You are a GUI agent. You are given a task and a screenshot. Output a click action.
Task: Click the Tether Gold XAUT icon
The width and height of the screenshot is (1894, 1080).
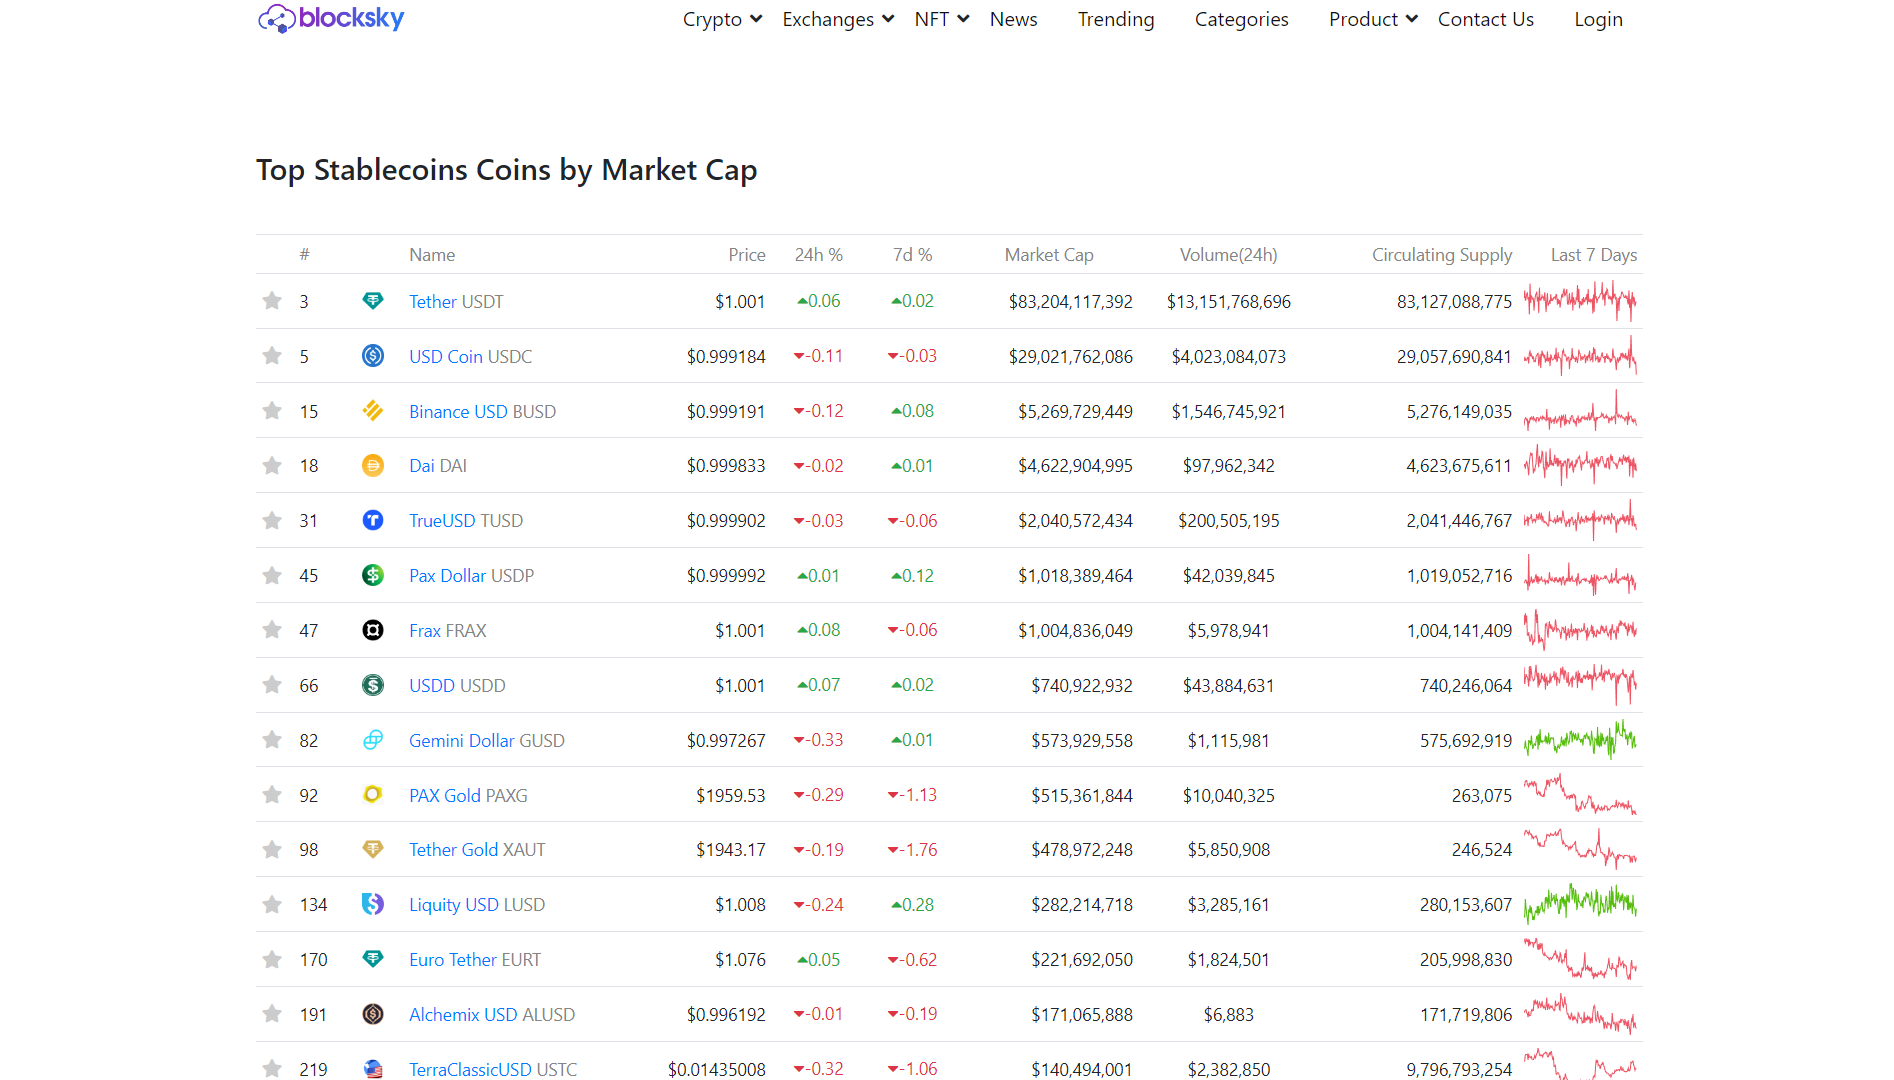[x=373, y=850]
